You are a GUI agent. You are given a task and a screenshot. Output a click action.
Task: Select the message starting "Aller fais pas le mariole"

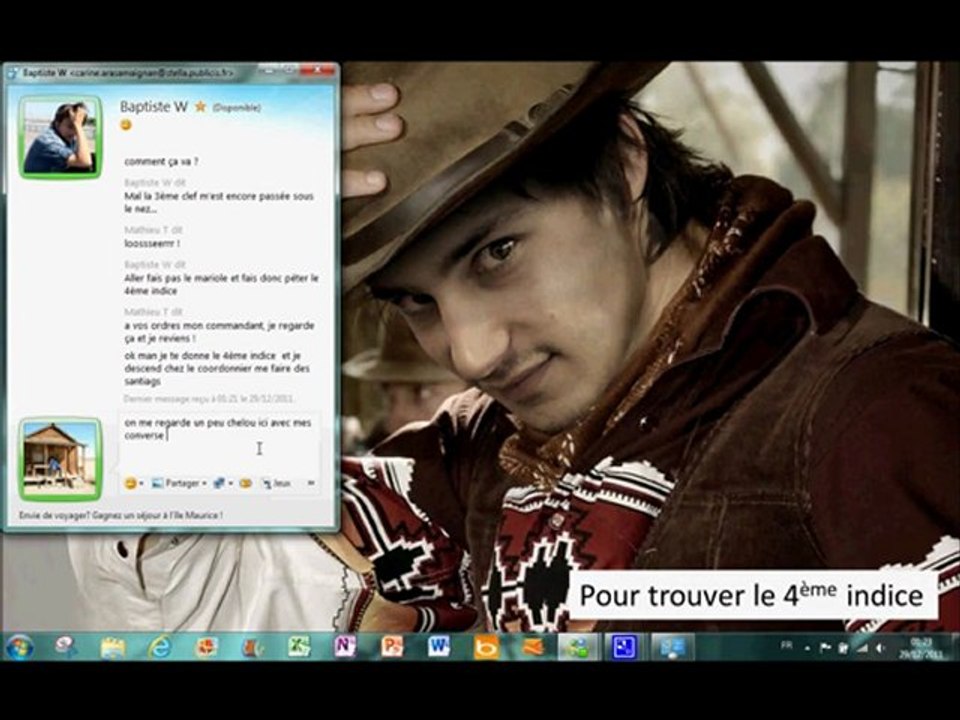(222, 284)
